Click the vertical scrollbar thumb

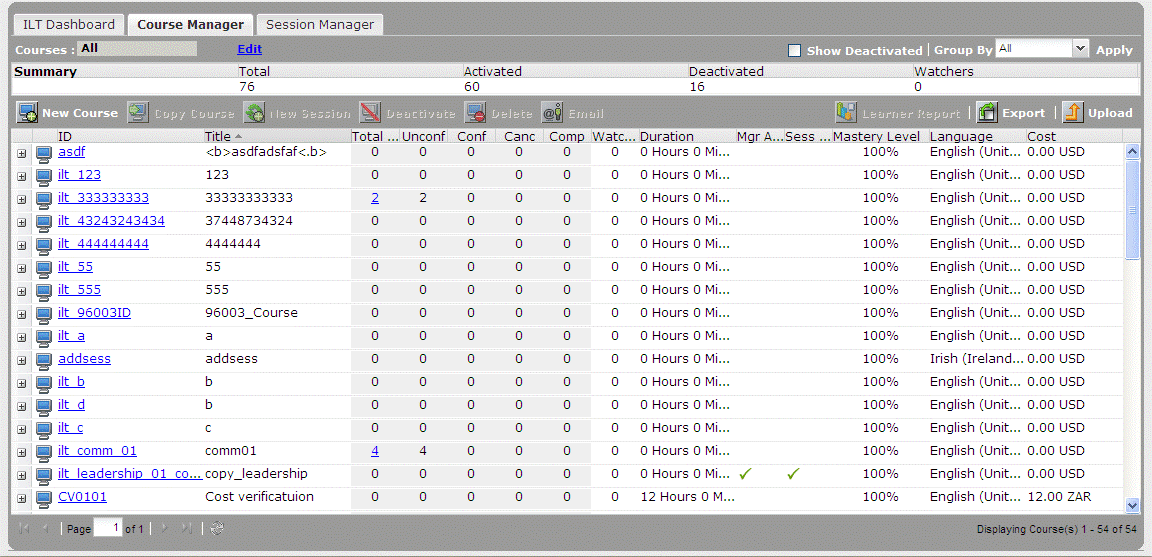pyautogui.click(x=1131, y=209)
